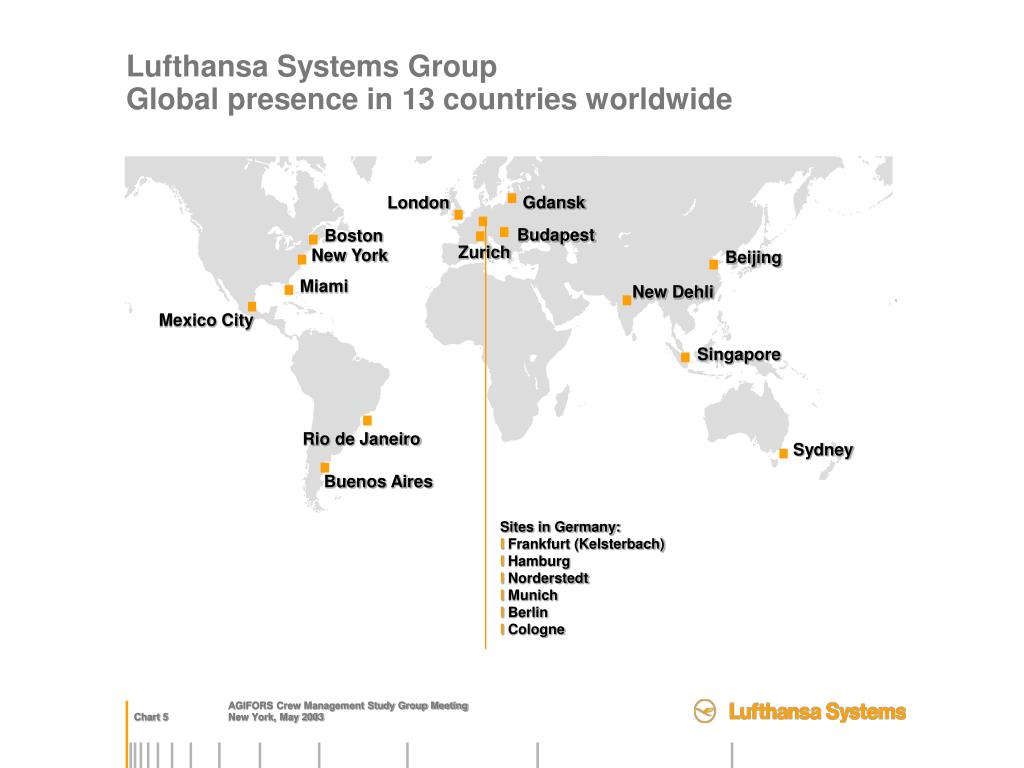Click the orange marker beside New Dehli

coord(627,300)
